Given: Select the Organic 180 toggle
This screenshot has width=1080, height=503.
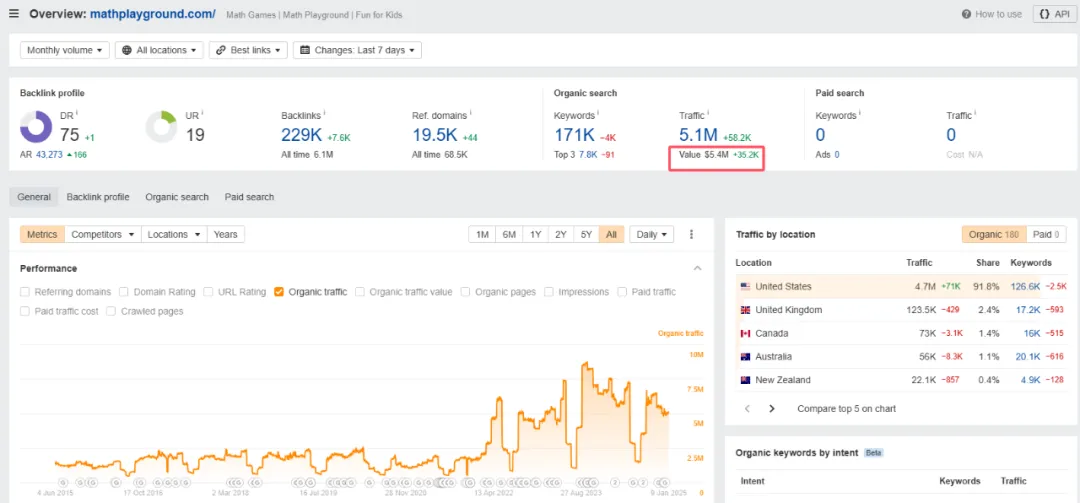Looking at the screenshot, I should (x=994, y=234).
